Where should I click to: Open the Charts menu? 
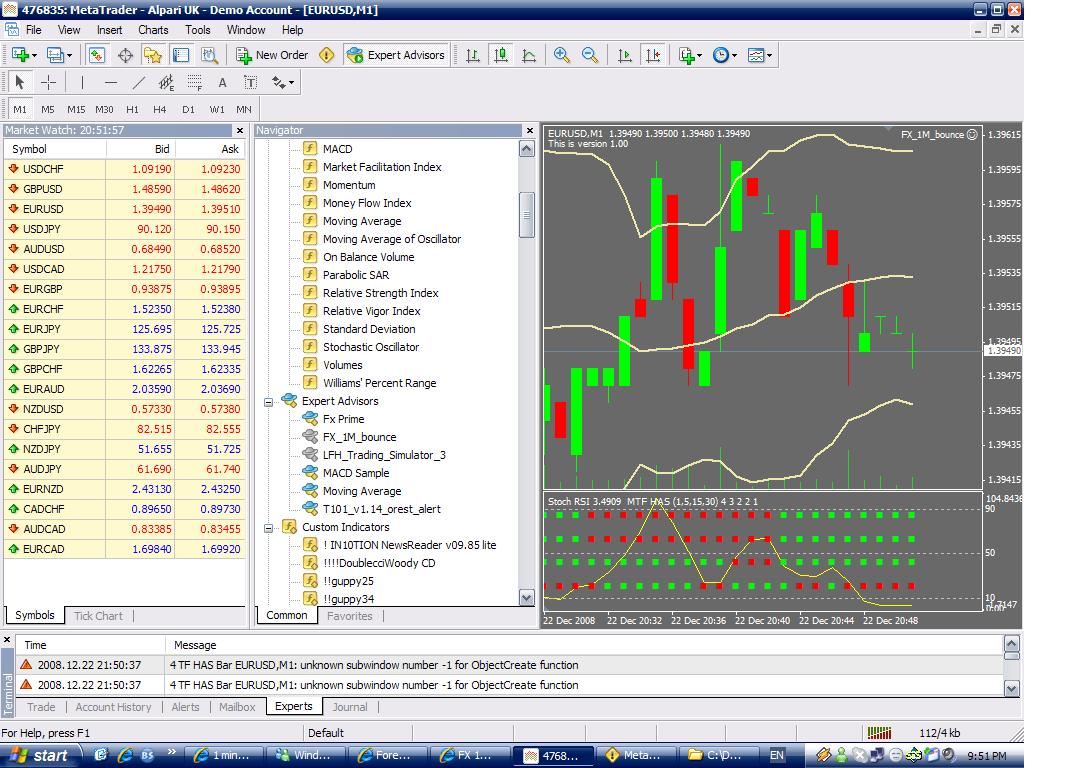pos(153,30)
